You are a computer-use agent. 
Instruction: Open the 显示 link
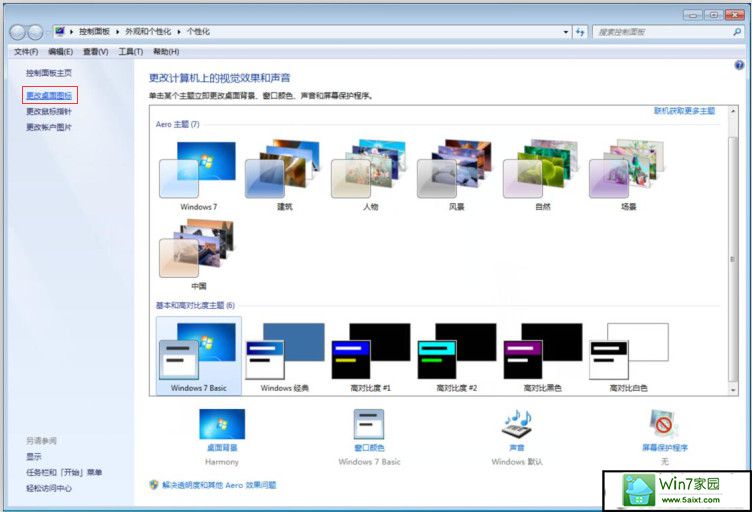point(34,456)
